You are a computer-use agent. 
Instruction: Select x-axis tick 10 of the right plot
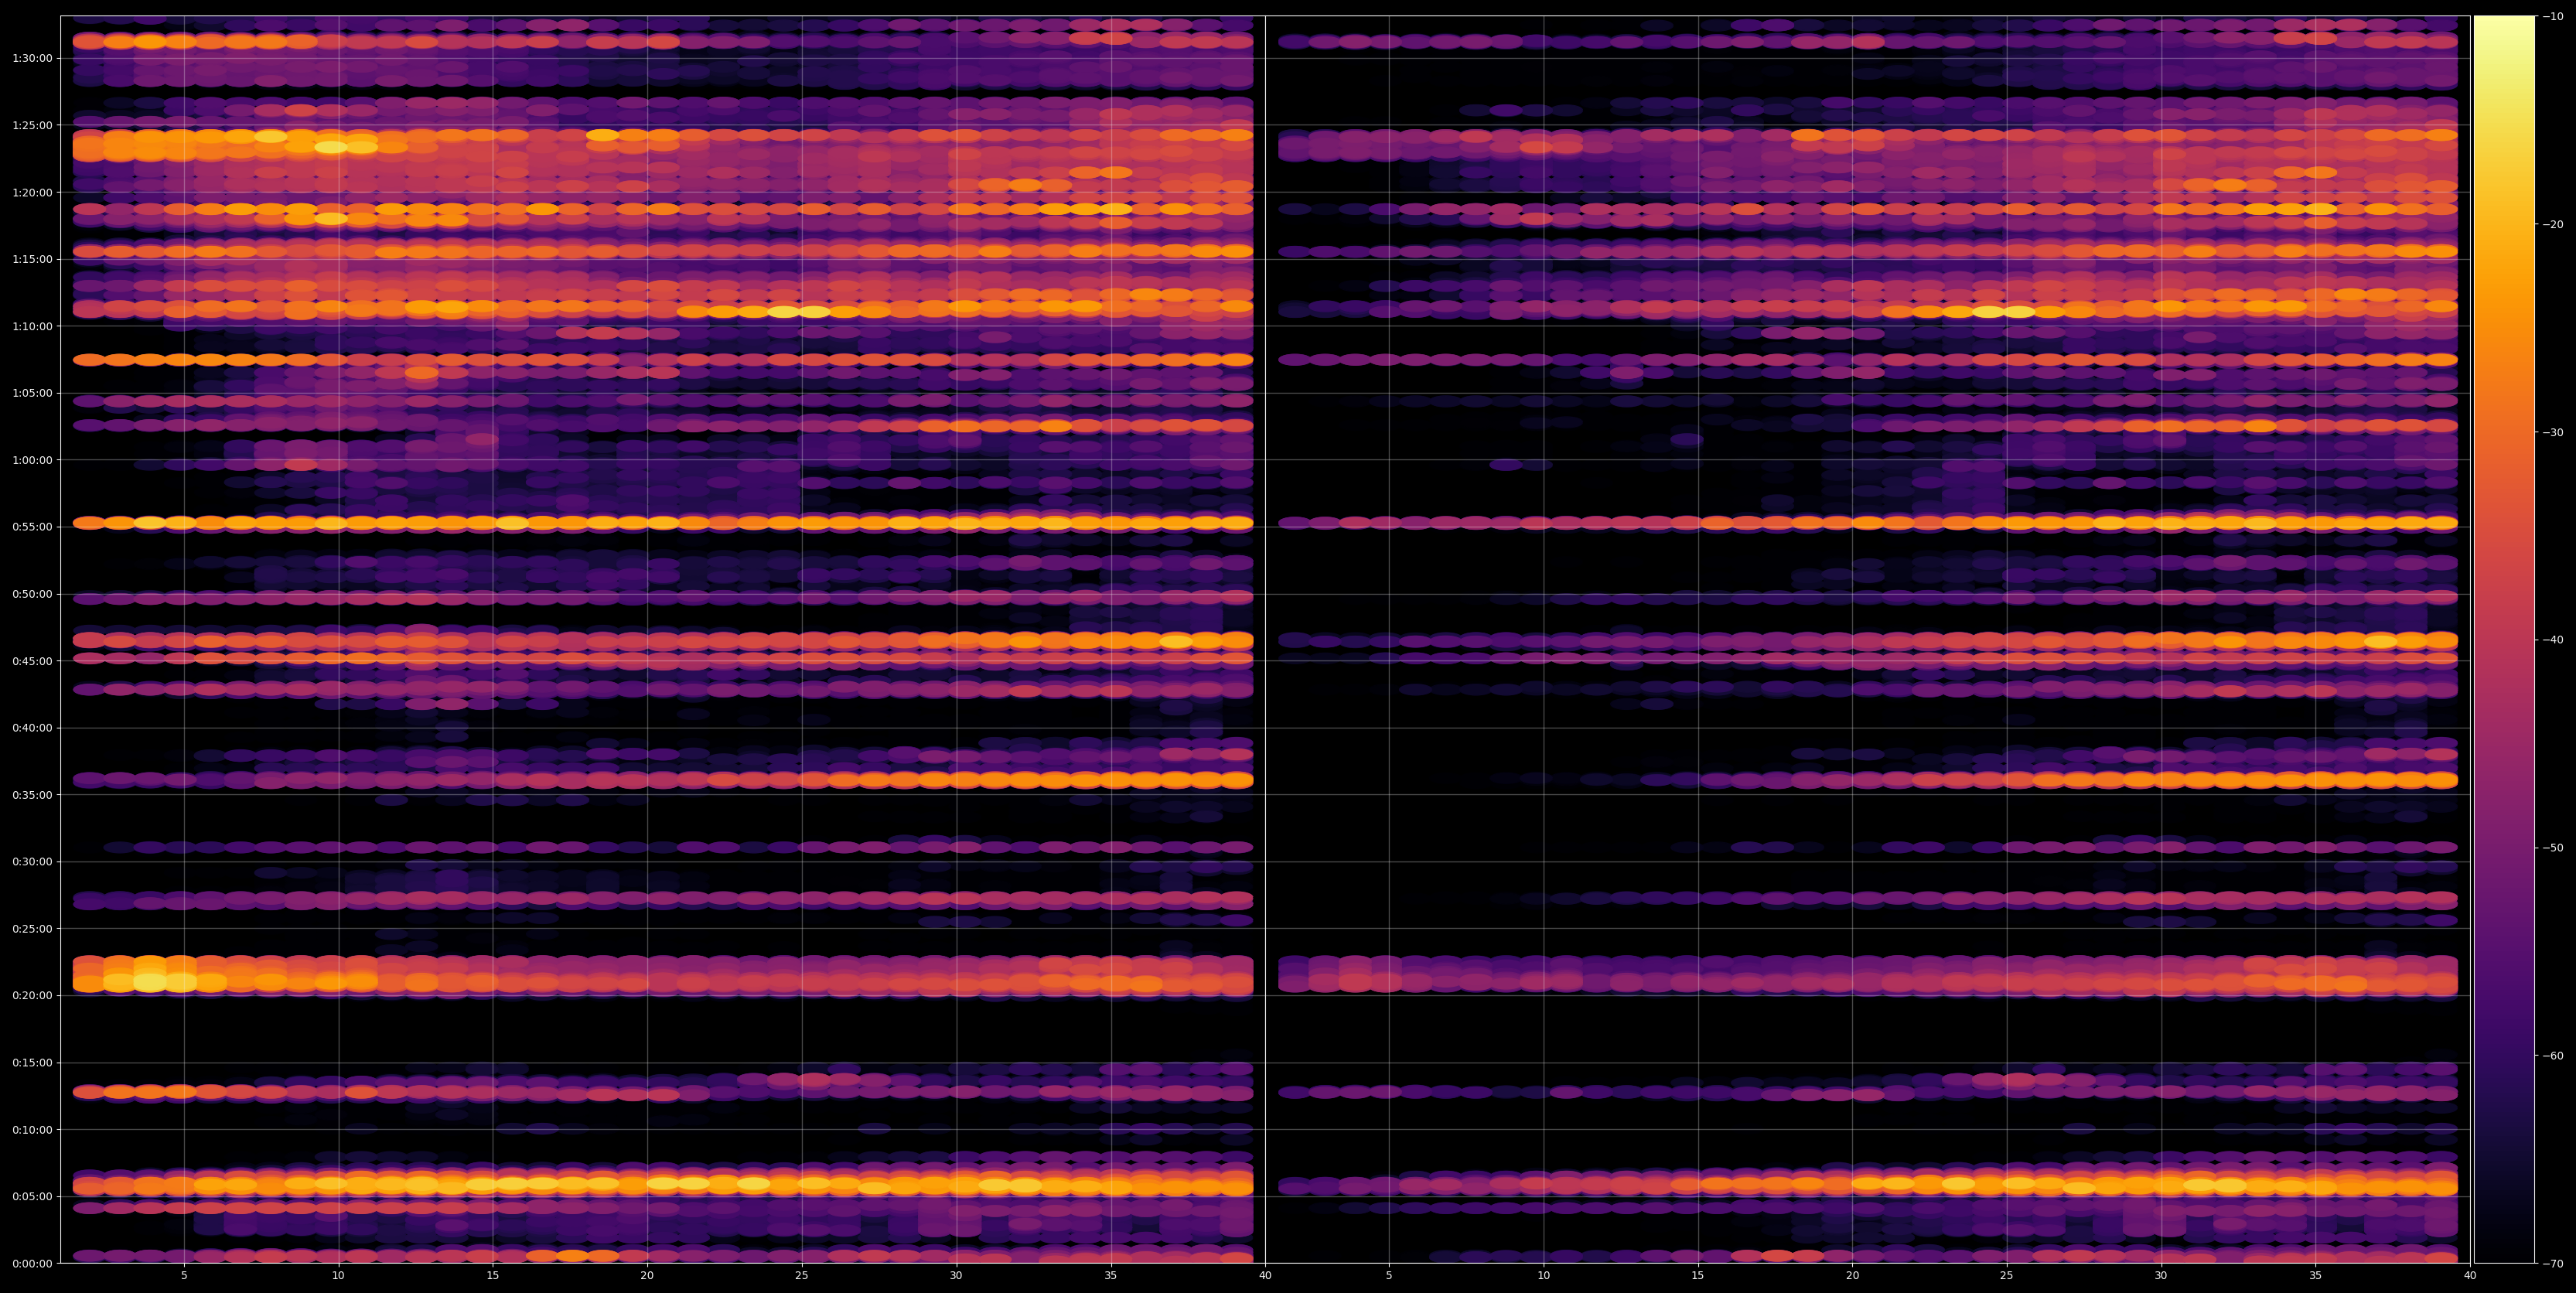(x=1543, y=1276)
